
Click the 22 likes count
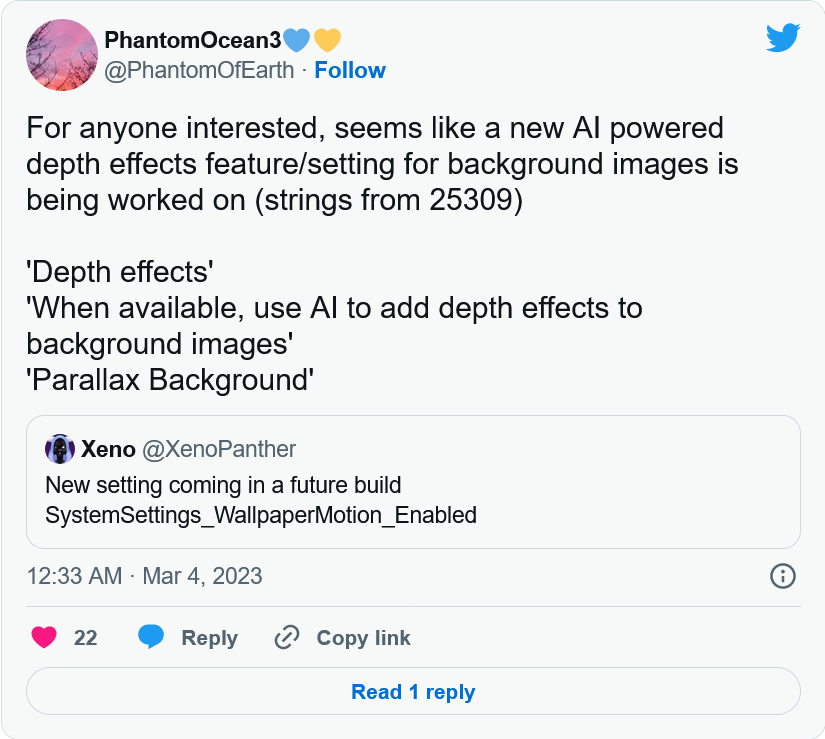point(85,638)
